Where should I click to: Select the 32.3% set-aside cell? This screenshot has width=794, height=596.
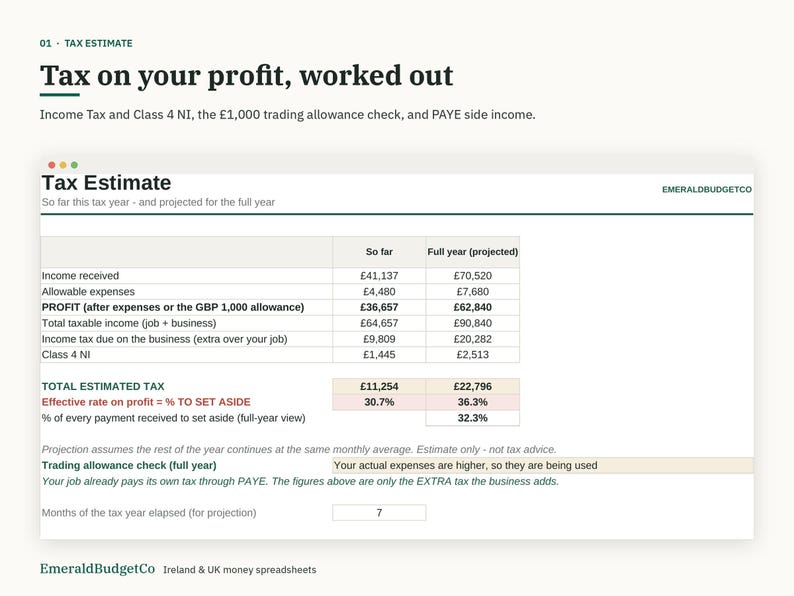[x=472, y=418]
